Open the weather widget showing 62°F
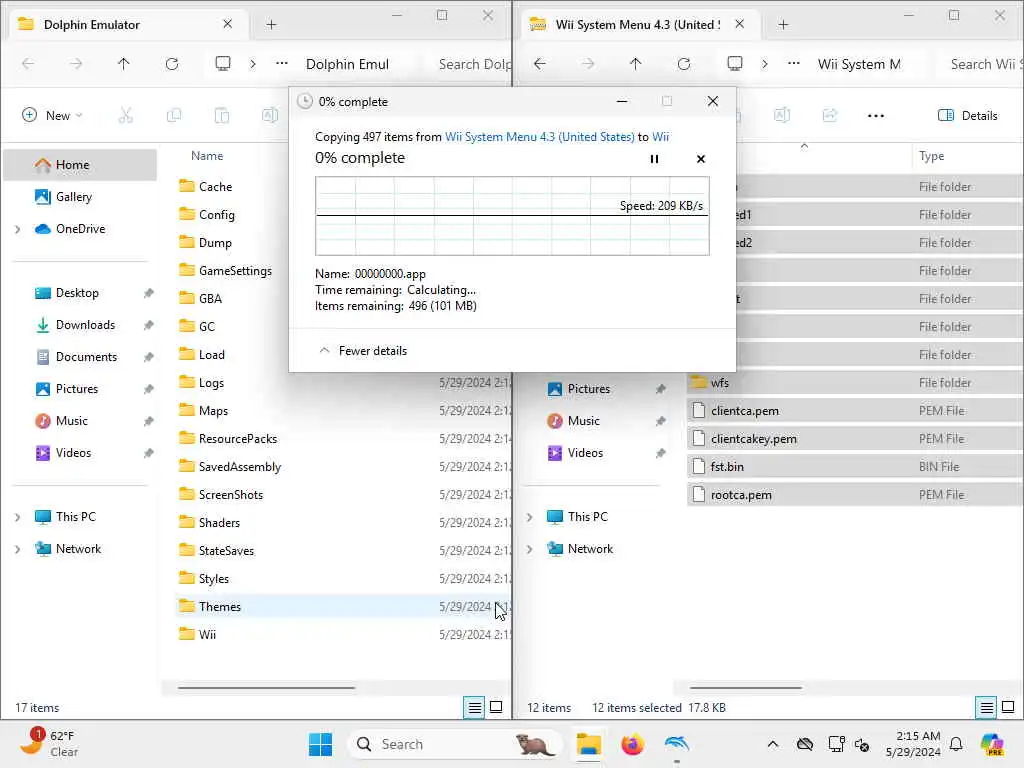The width and height of the screenshot is (1024, 768). point(49,743)
